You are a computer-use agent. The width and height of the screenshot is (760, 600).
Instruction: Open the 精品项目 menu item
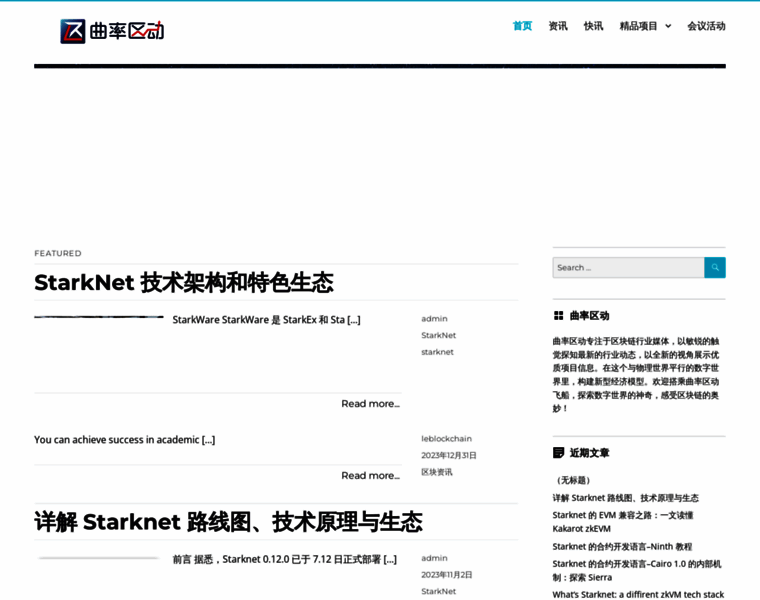pos(638,26)
